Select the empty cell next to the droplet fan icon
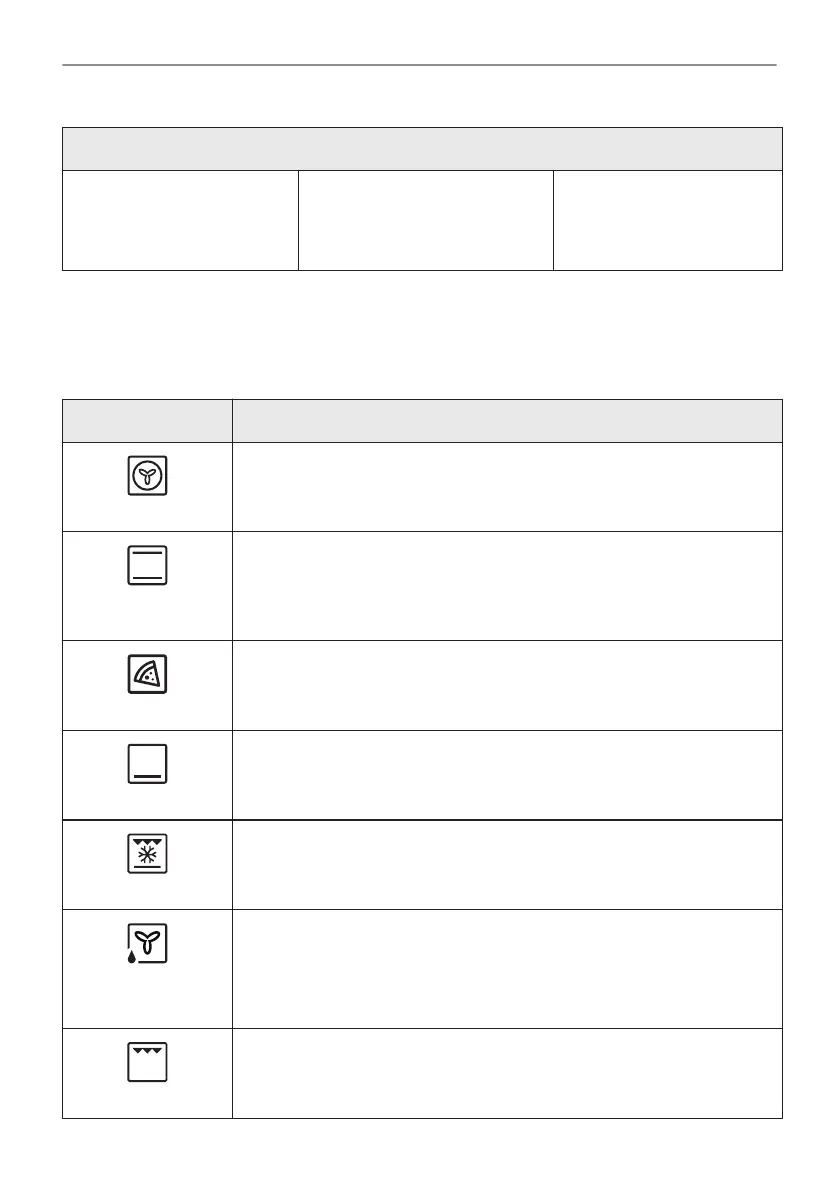The image size is (839, 1191). point(506,968)
